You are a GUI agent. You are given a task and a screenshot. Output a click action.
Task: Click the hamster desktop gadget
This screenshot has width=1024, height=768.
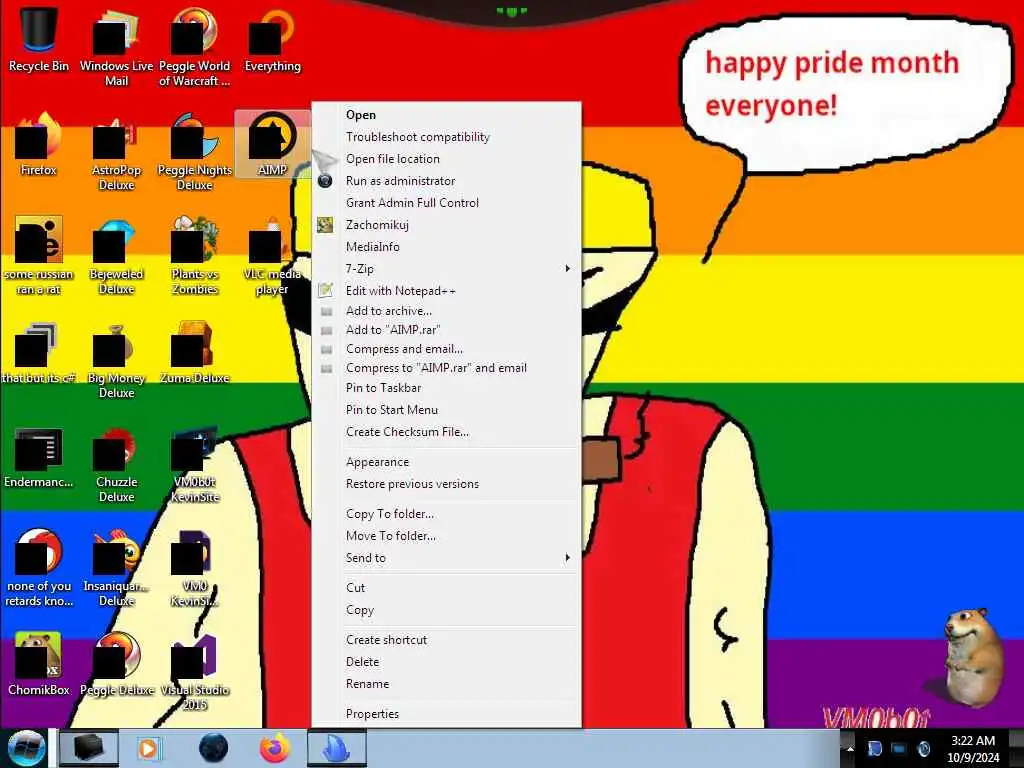pyautogui.click(x=973, y=656)
